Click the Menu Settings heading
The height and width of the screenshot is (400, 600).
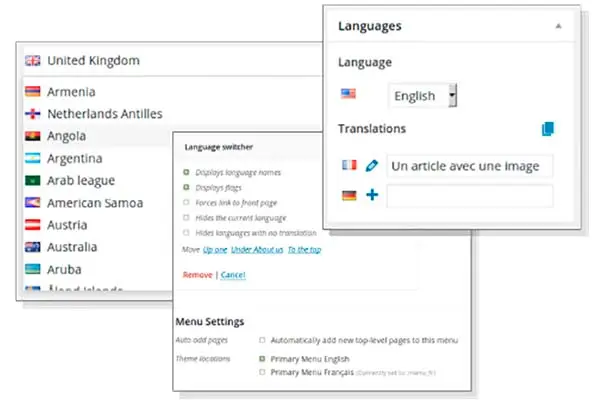pyautogui.click(x=210, y=322)
